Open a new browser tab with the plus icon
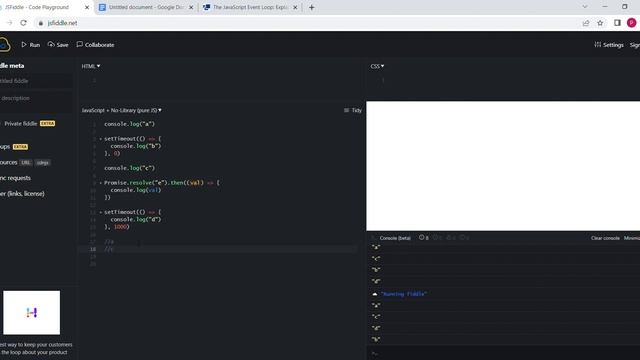Screen dimensions: 640x360 pos(311,7)
